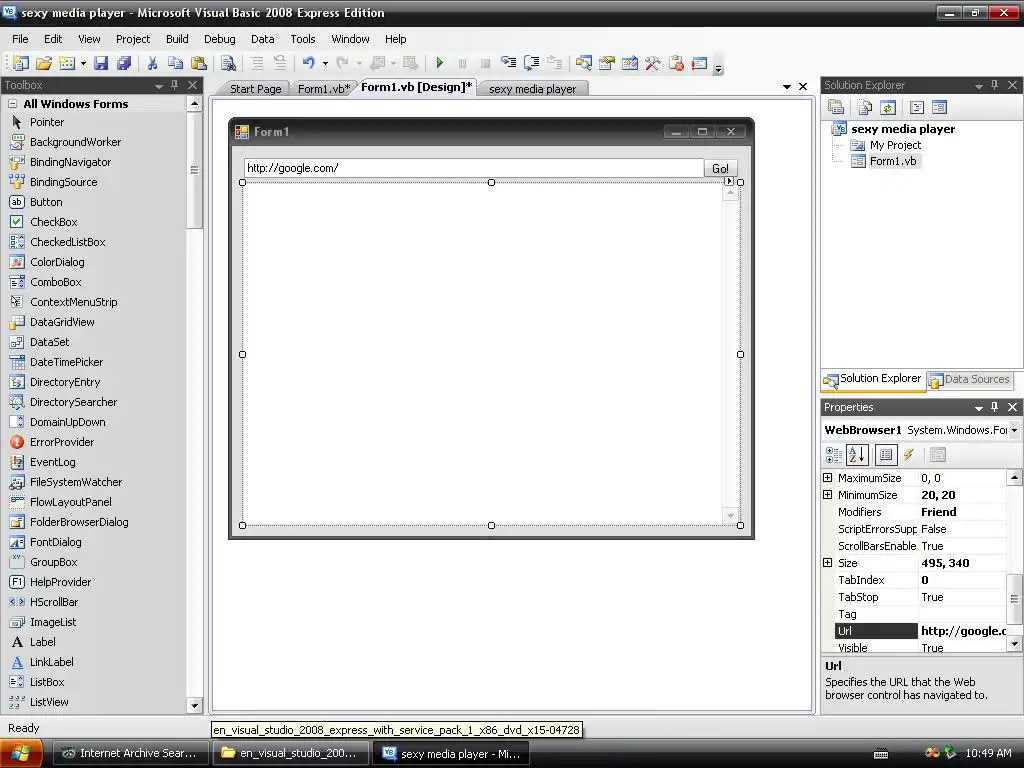The height and width of the screenshot is (768, 1024).
Task: Click the Toolbox scroll down arrow
Action: 194,705
